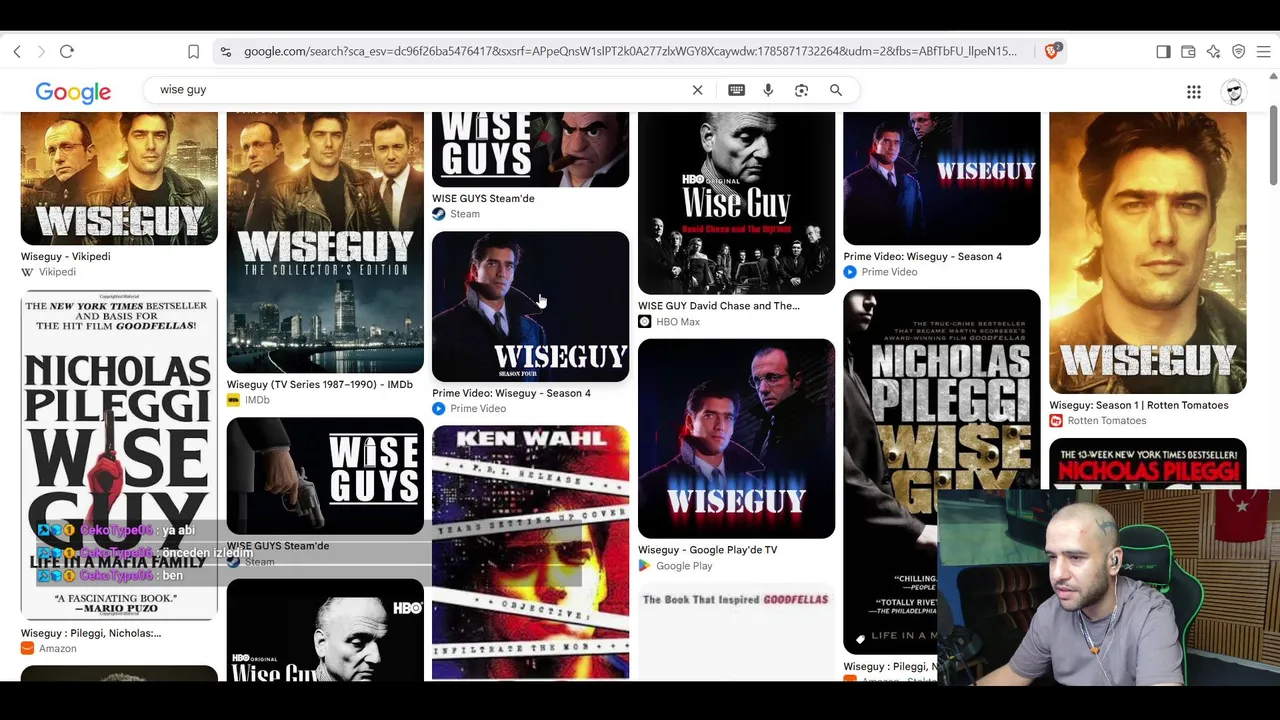
Task: Open the Rotten Tomatoes Wiseguy Season 1 thumbnail
Action: click(x=1147, y=253)
